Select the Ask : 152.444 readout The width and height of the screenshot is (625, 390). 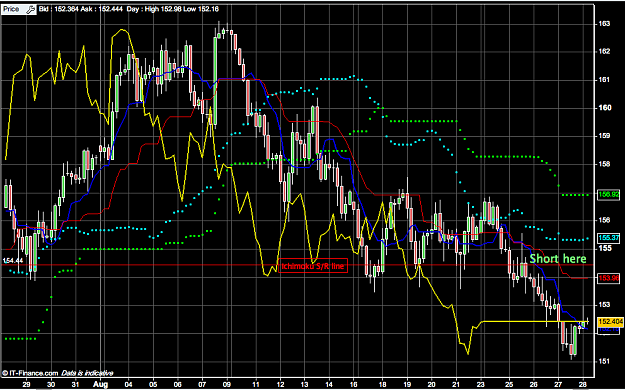(x=102, y=9)
